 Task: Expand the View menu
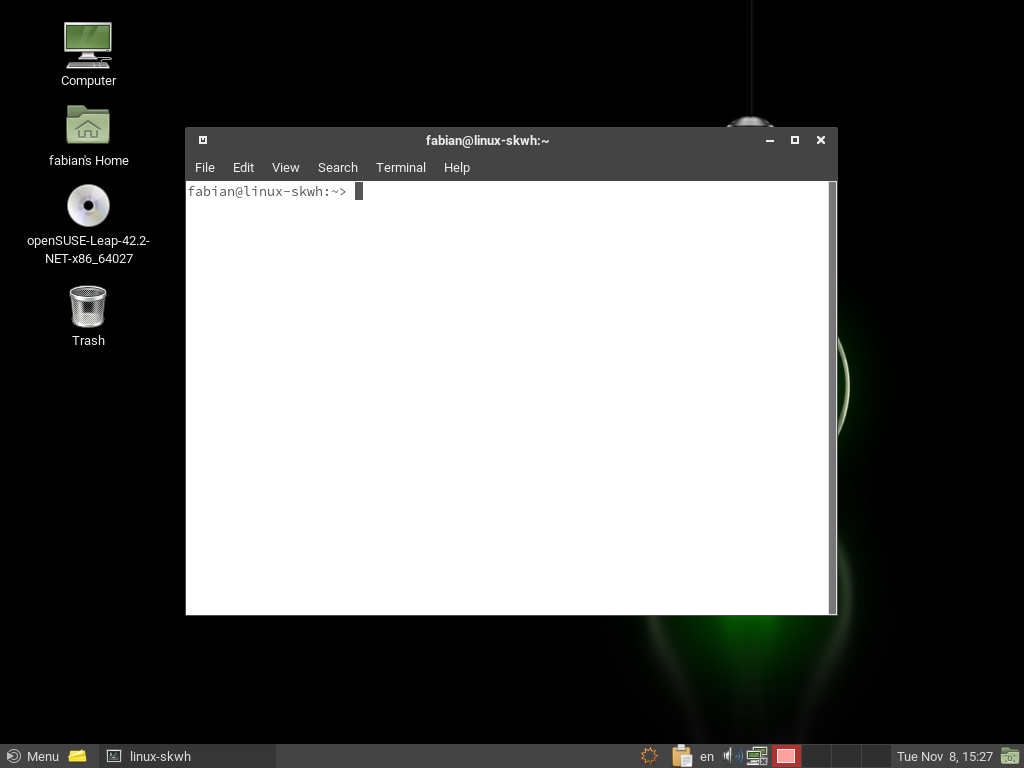pyautogui.click(x=285, y=168)
